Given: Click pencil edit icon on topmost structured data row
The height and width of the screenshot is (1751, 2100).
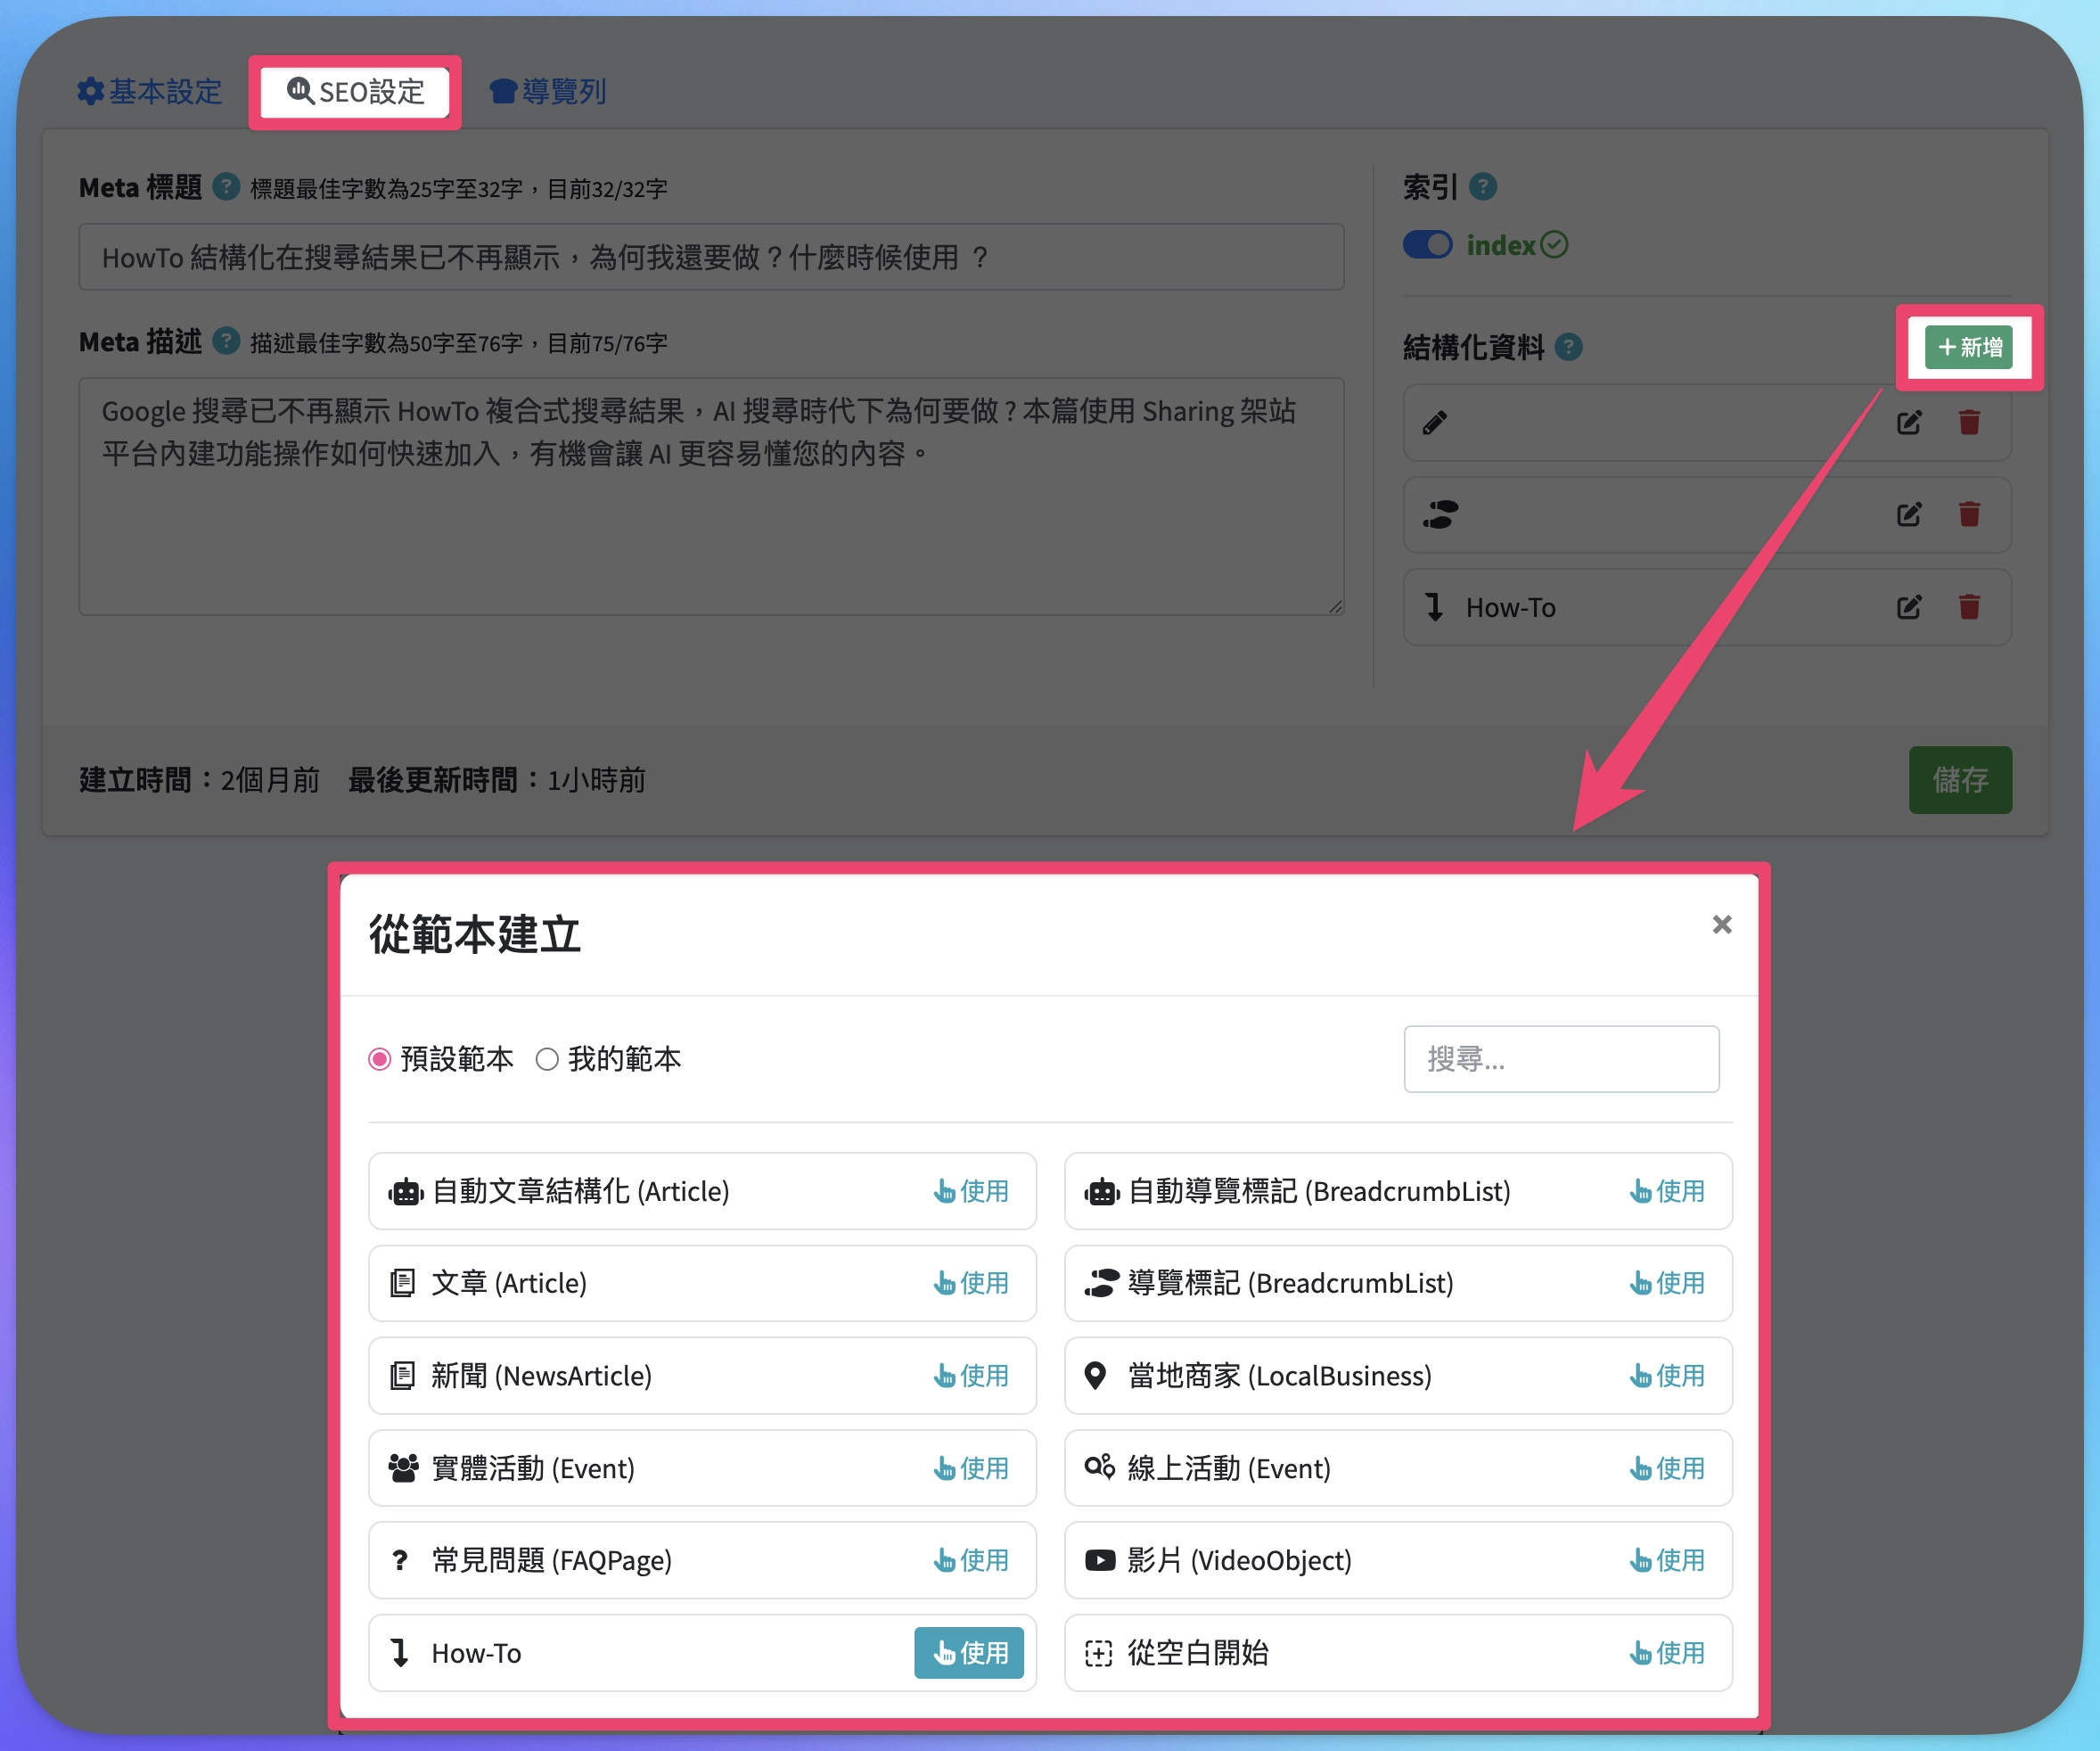Looking at the screenshot, I should [x=1908, y=422].
